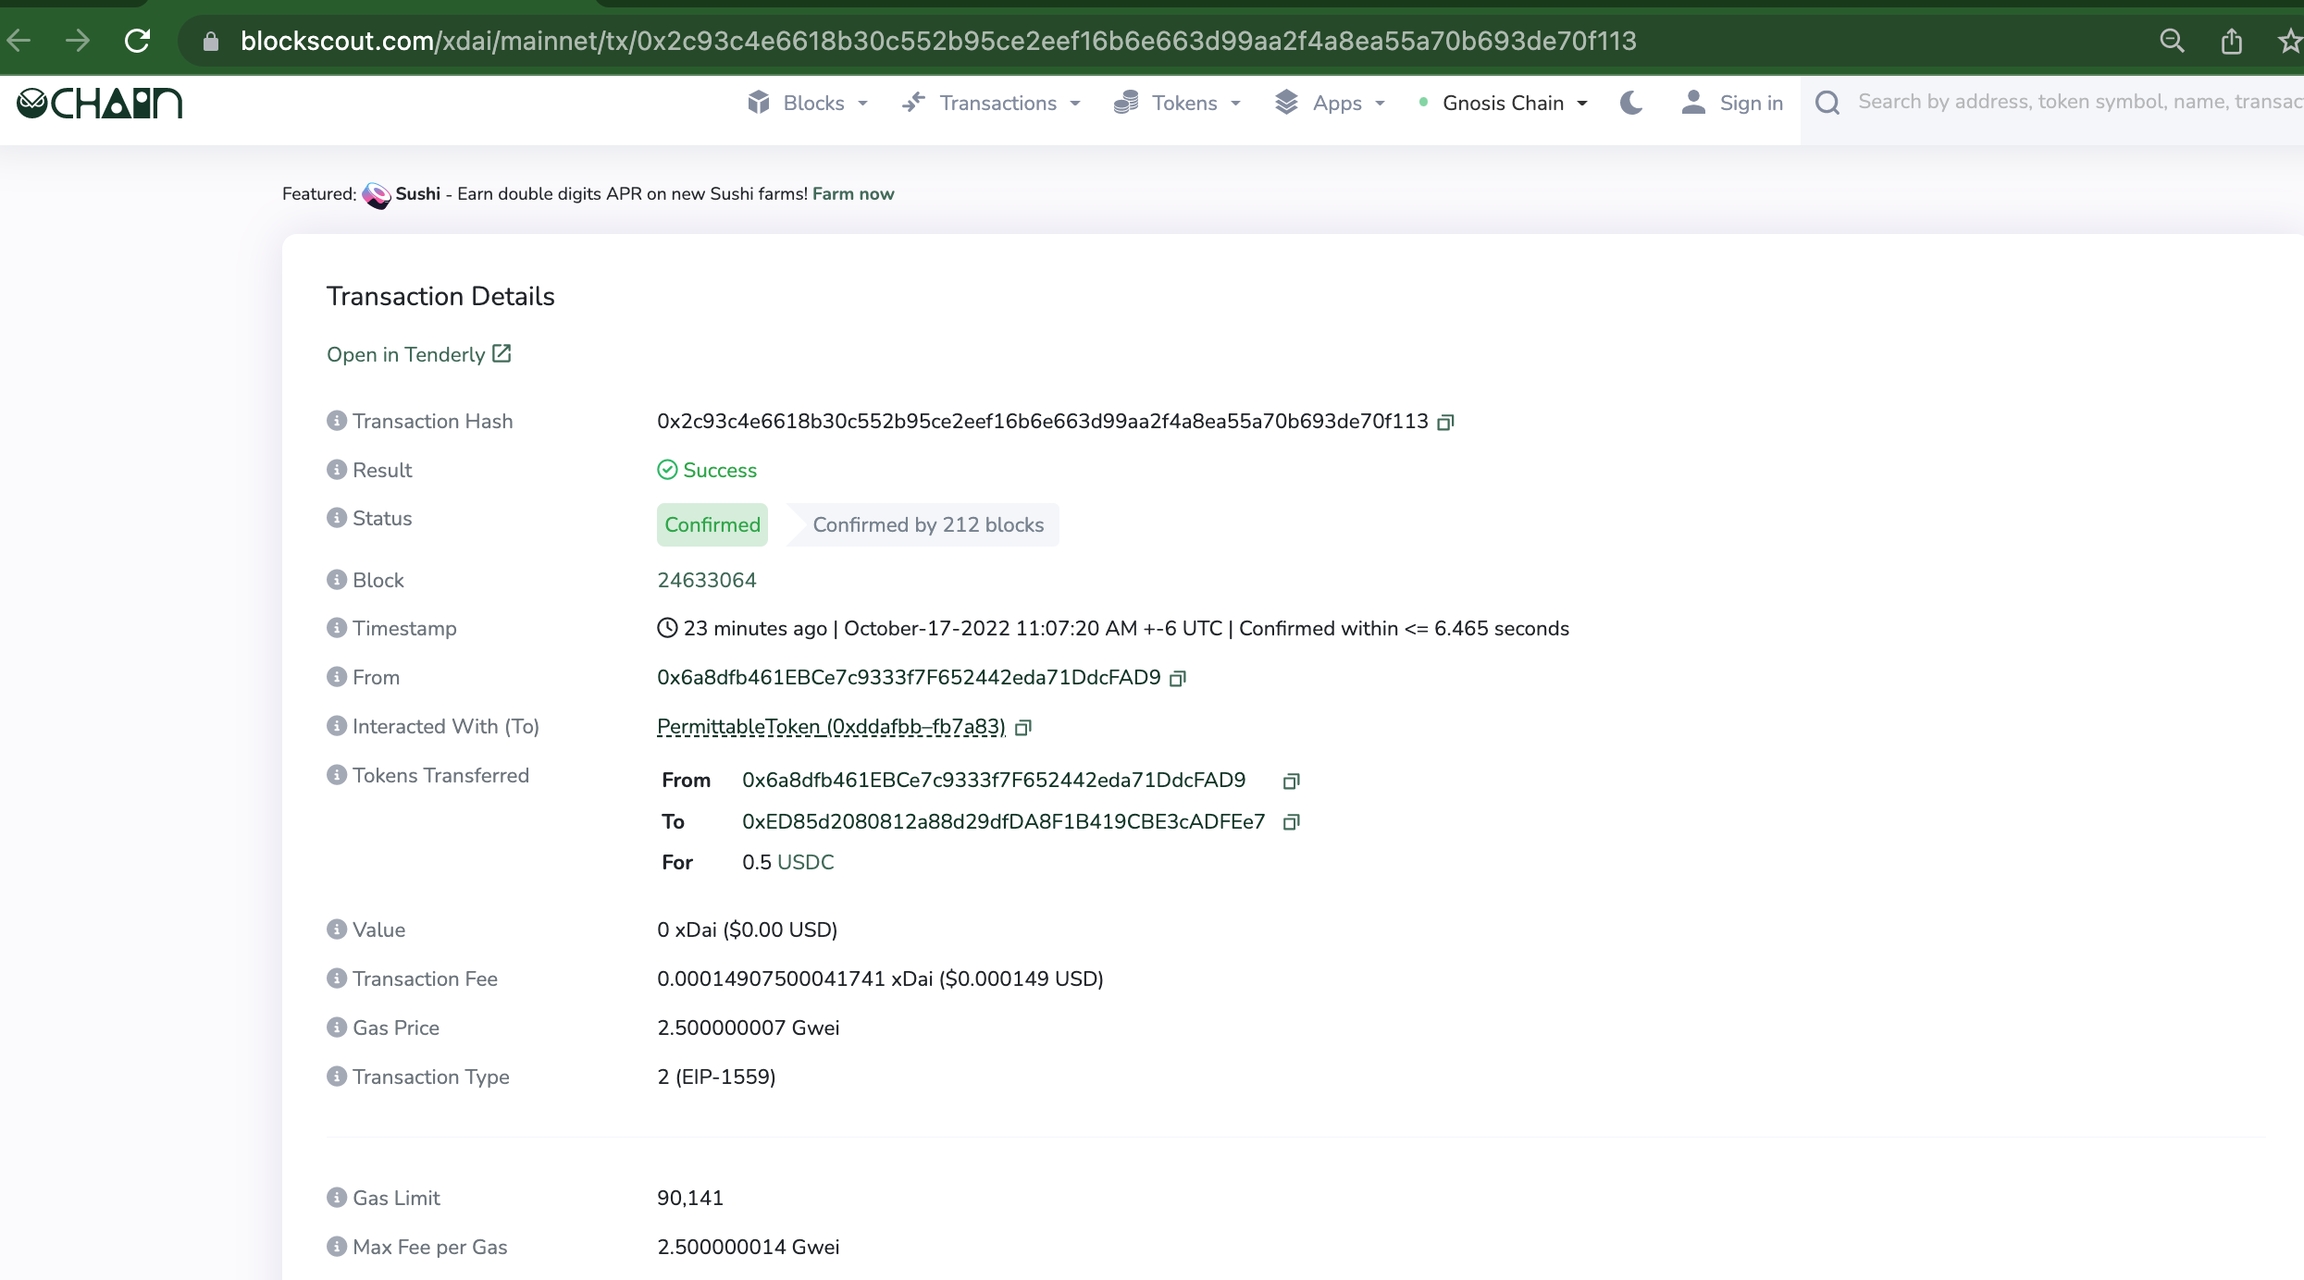This screenshot has width=2304, height=1280.
Task: Open the USDC token link
Action: [x=805, y=862]
